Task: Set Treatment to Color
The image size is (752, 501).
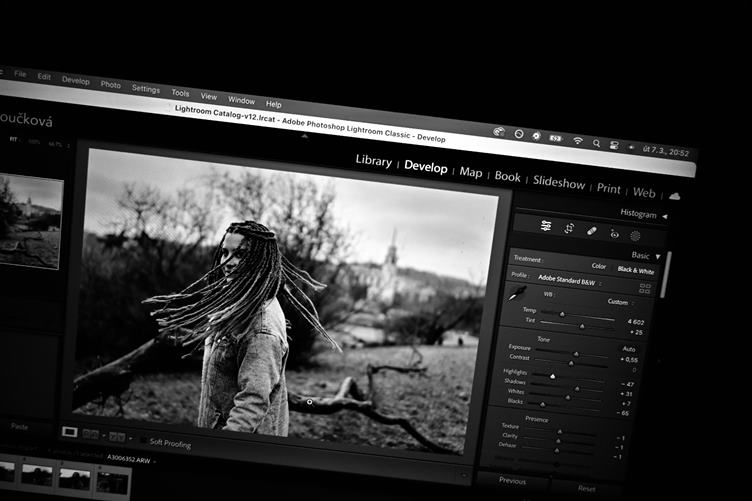Action: click(x=599, y=266)
